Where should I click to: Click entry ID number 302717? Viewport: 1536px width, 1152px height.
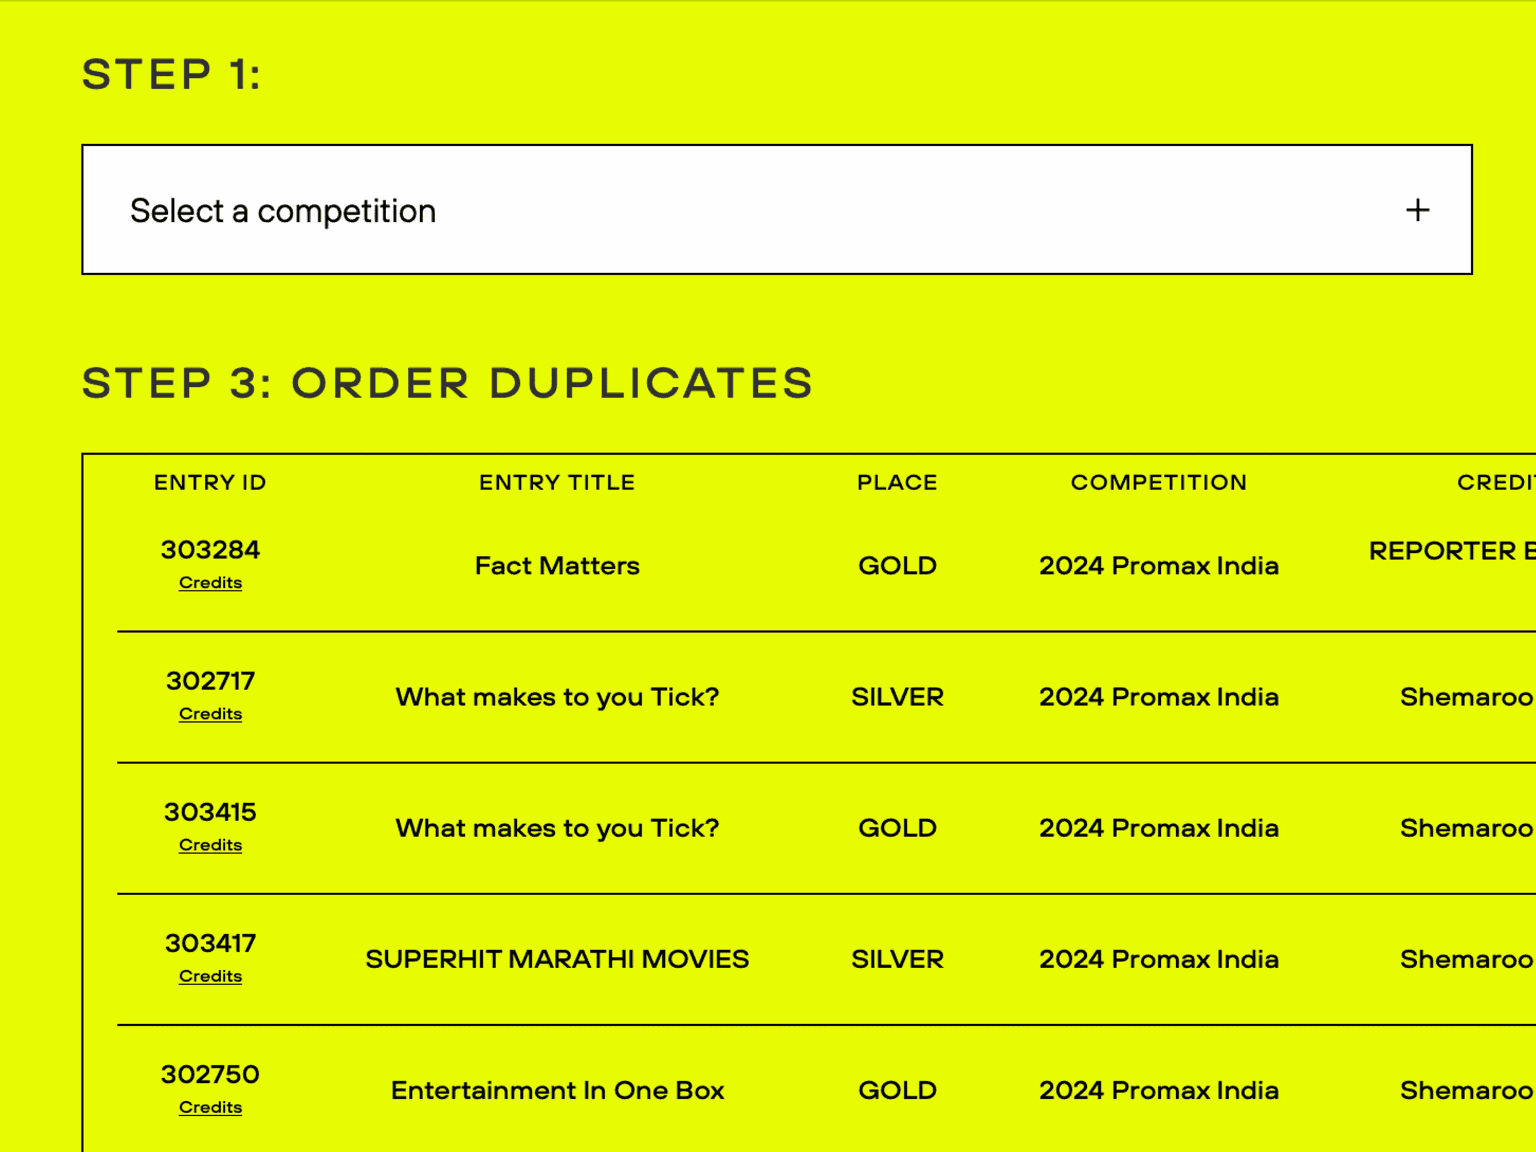(x=210, y=681)
